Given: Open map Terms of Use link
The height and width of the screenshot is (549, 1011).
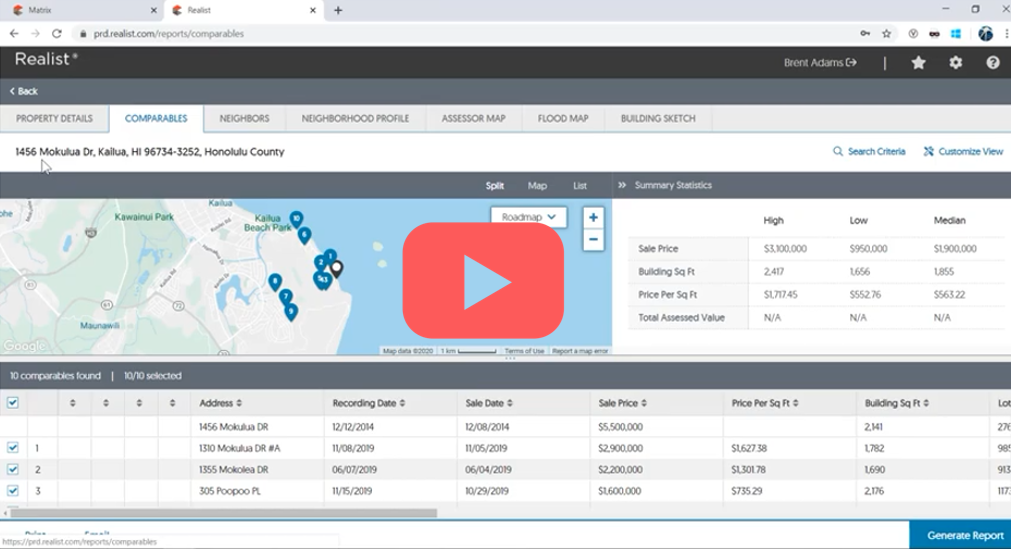Looking at the screenshot, I should (524, 351).
